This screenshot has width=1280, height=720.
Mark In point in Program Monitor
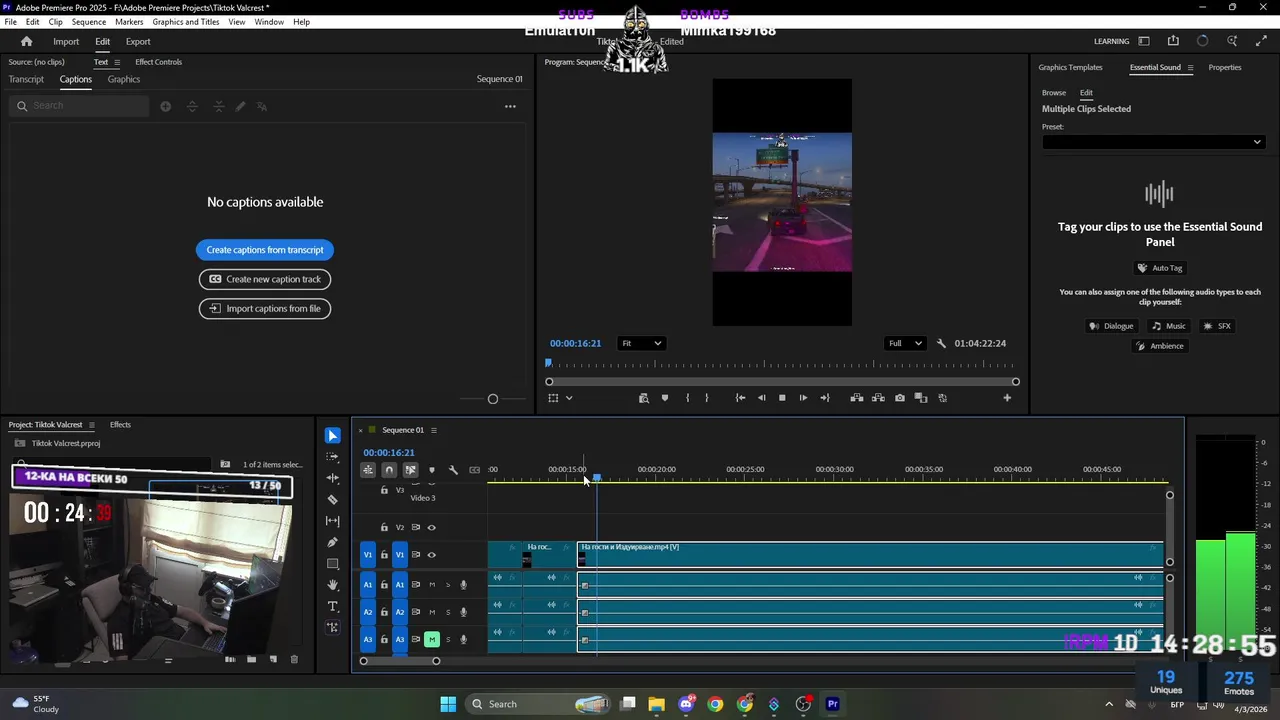coord(687,398)
